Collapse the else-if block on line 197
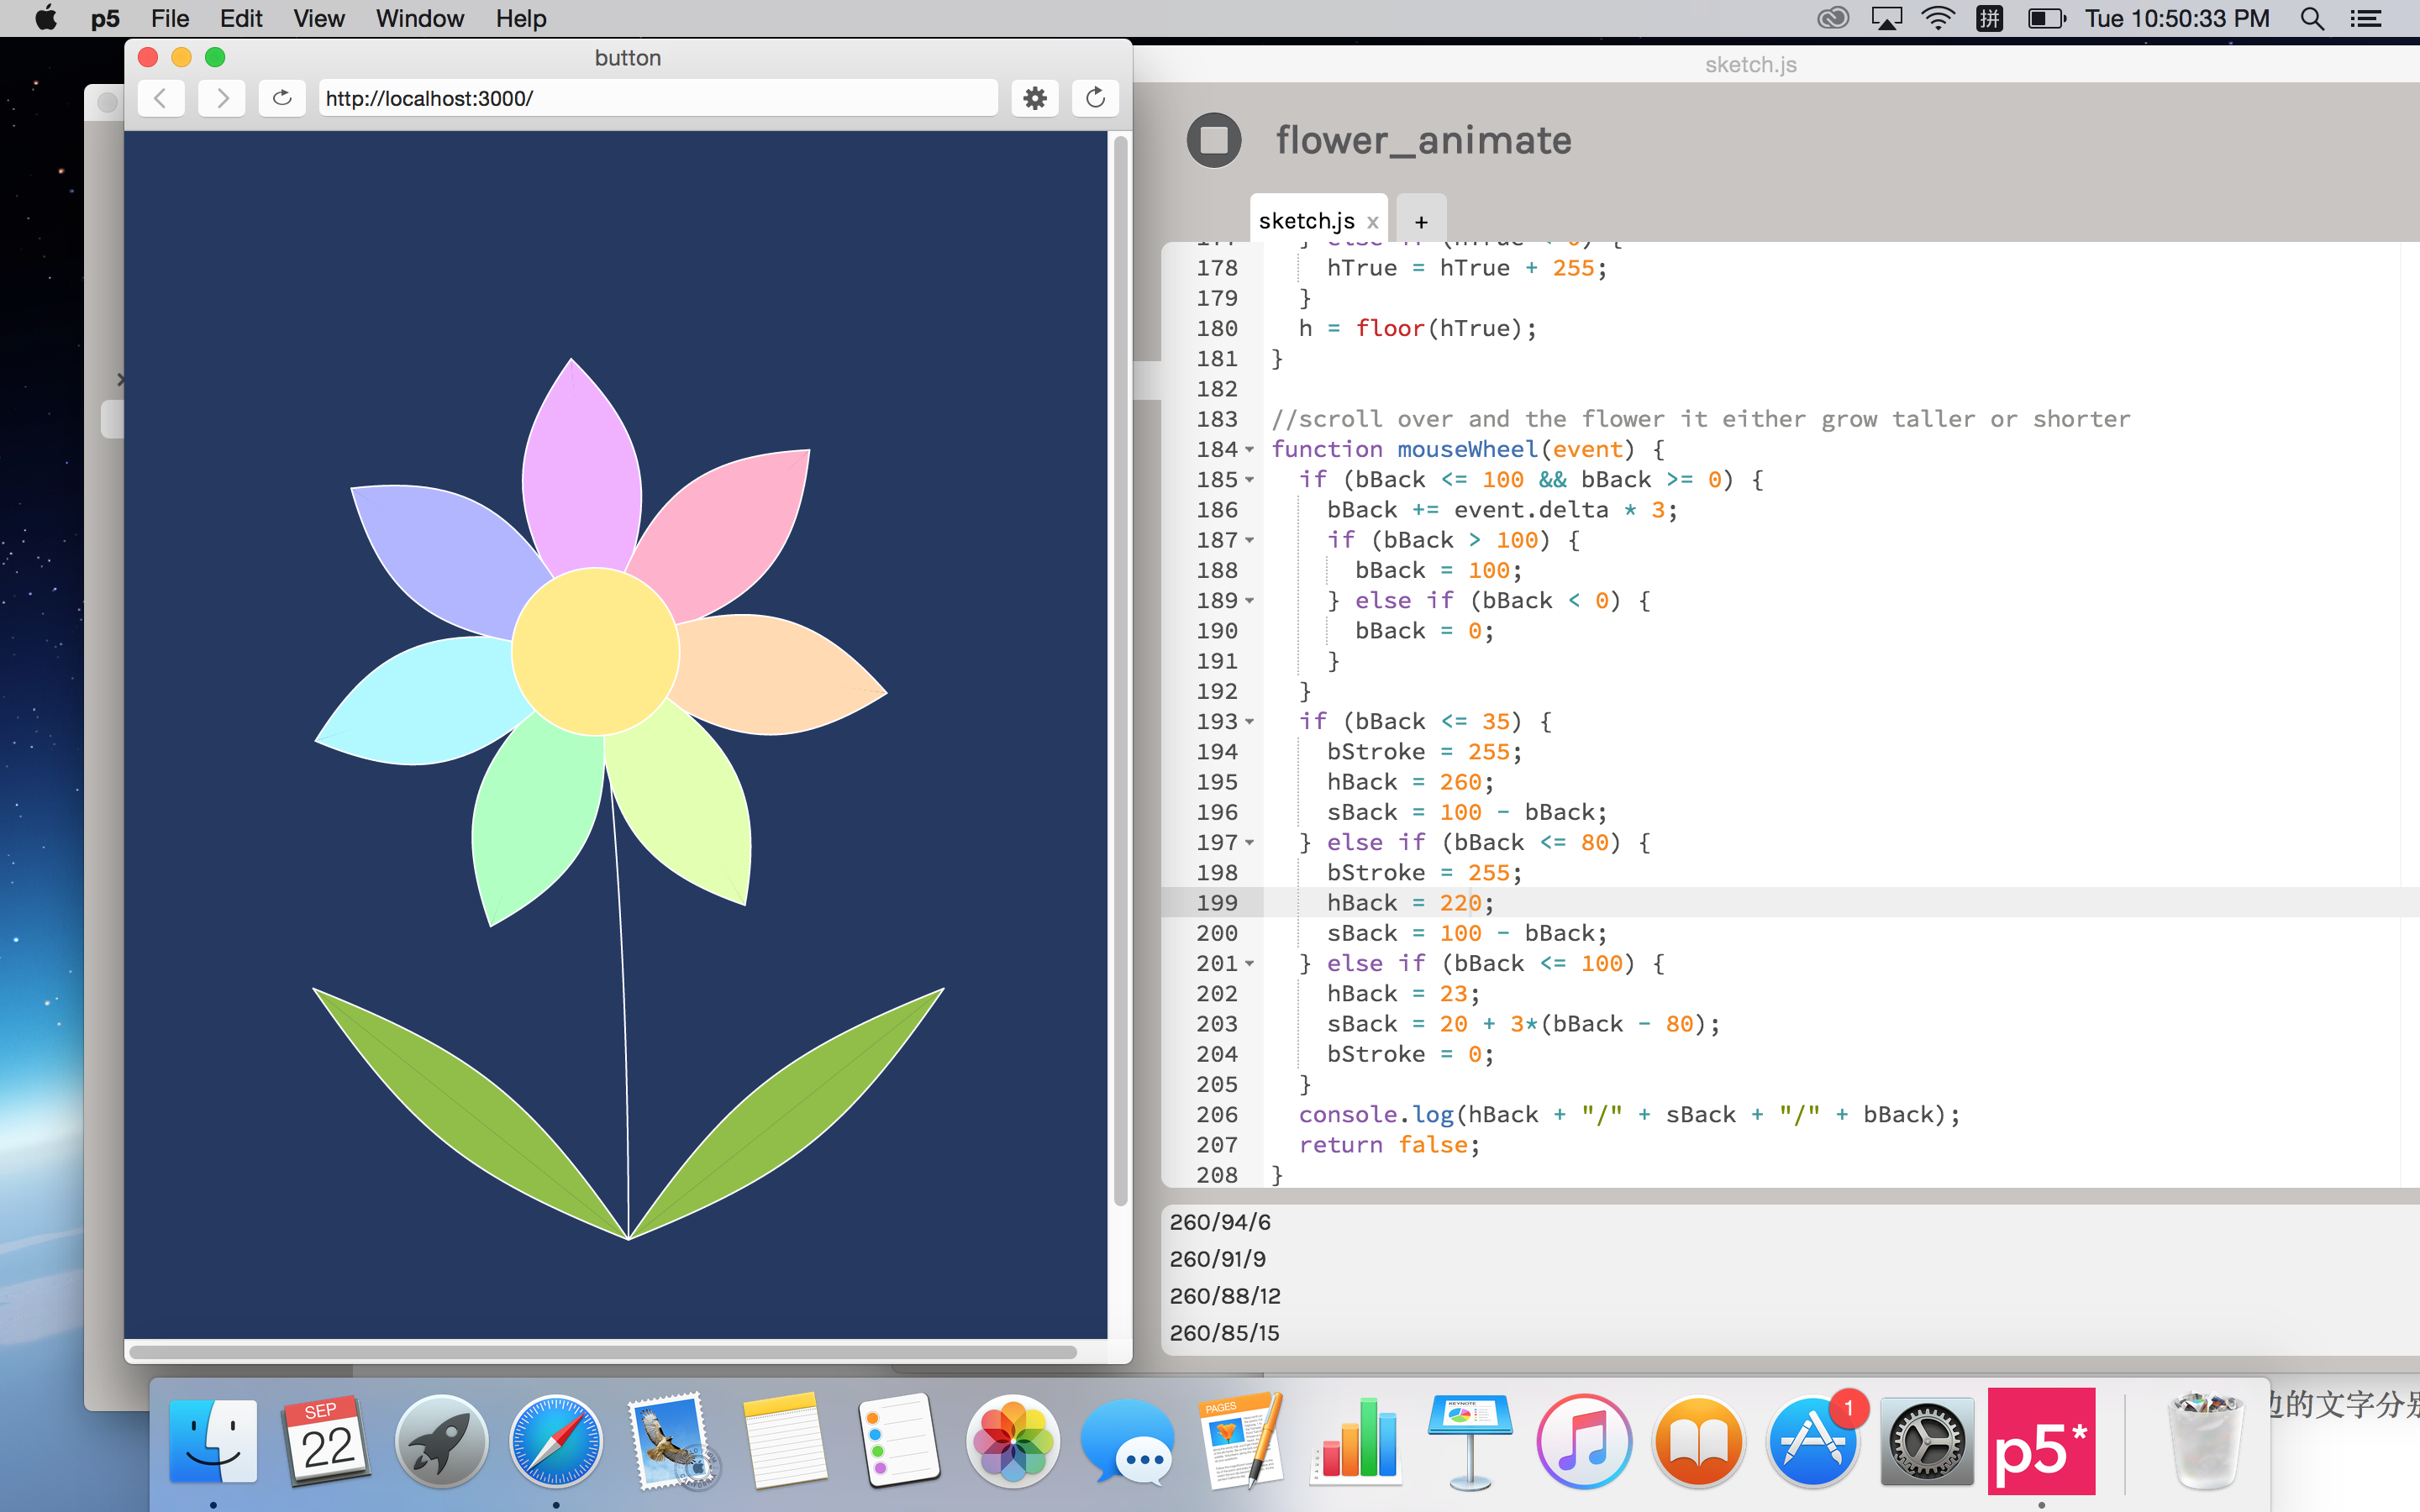The height and width of the screenshot is (1512, 2420). pos(1250,843)
